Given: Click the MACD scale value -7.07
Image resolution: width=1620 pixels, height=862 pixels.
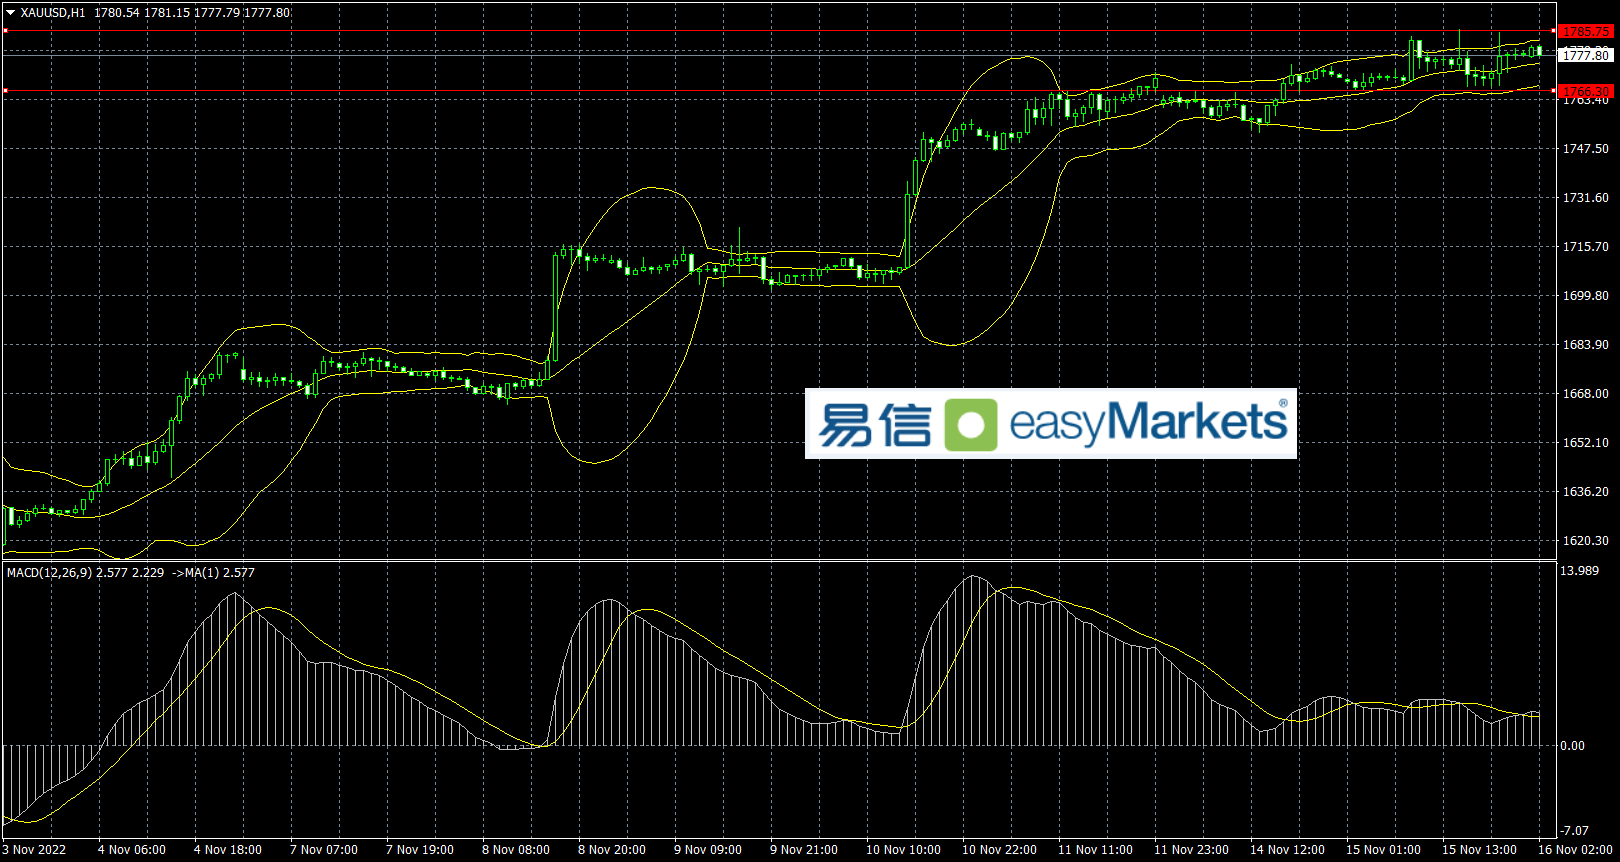Looking at the screenshot, I should 1575,831.
